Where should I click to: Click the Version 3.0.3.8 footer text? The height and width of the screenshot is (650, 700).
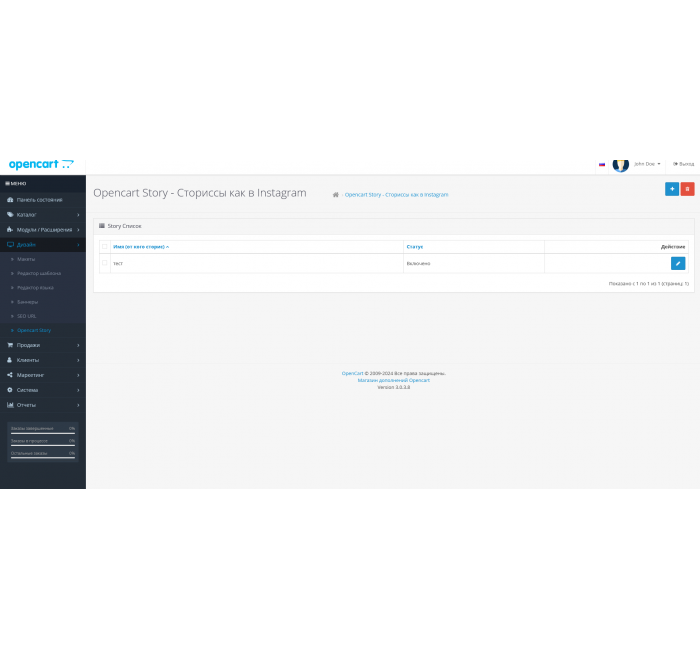[x=394, y=387]
